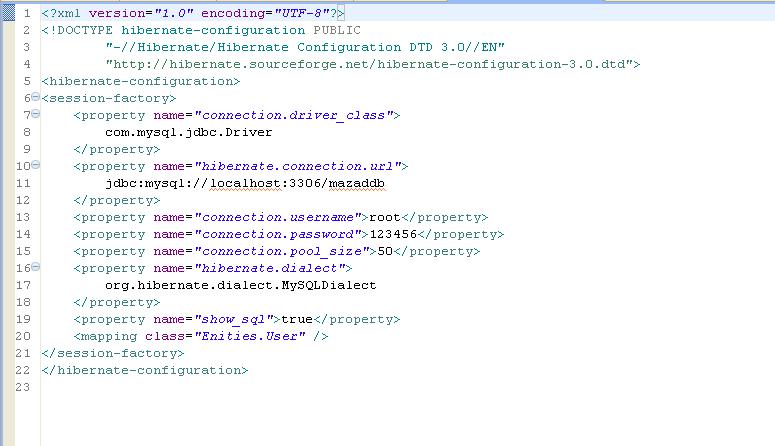Click org.hibernate.dialect.MySQLDialect text
Screen dimensions: 775x446
(241, 285)
